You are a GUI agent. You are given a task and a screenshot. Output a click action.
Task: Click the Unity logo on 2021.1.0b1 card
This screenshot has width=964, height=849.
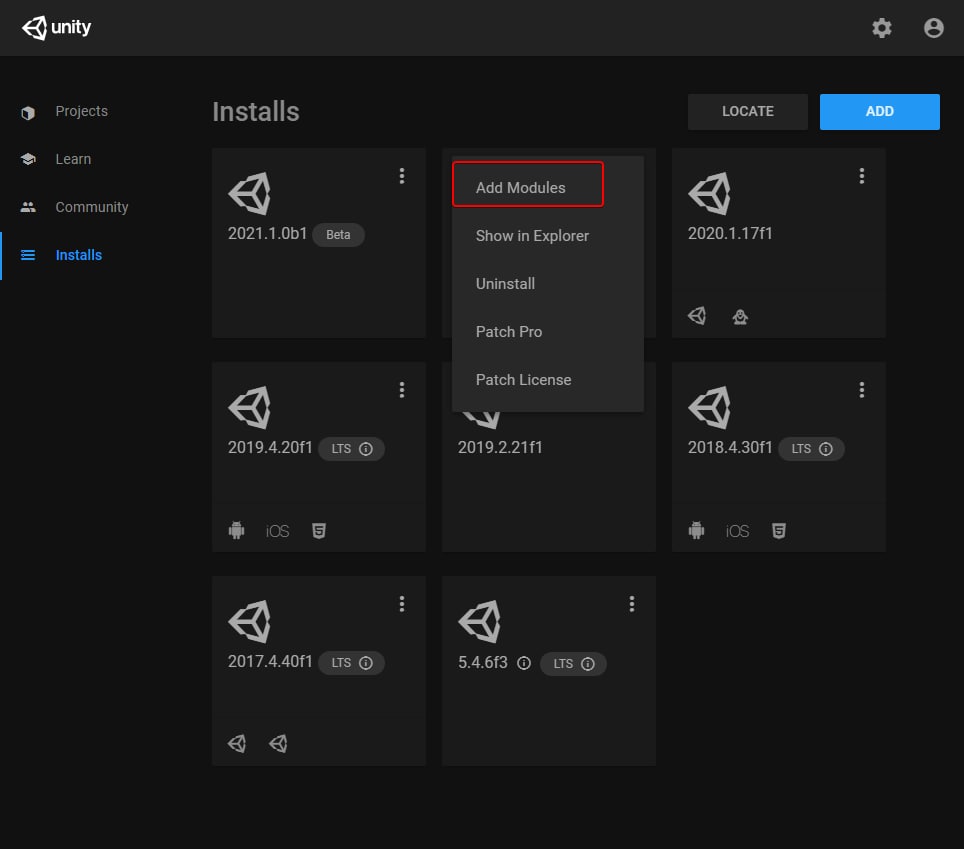pos(250,194)
